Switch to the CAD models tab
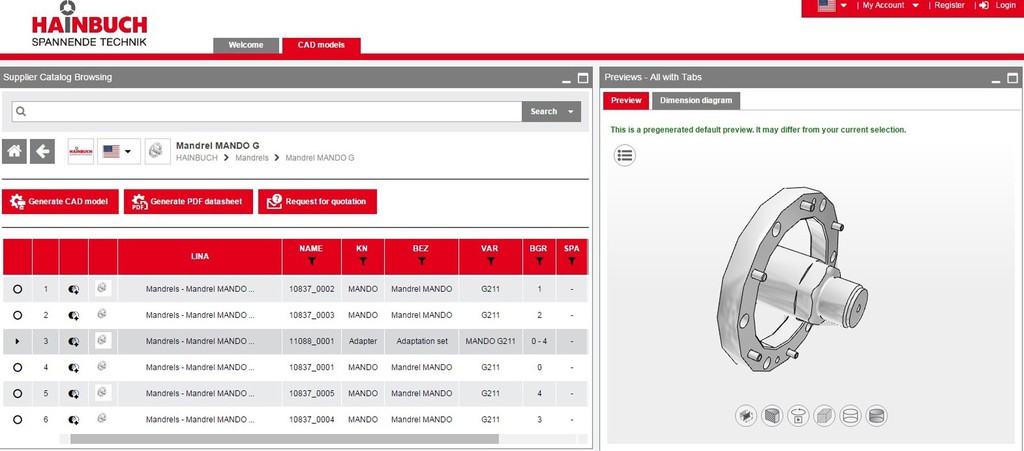The image size is (1024, 451). (321, 46)
